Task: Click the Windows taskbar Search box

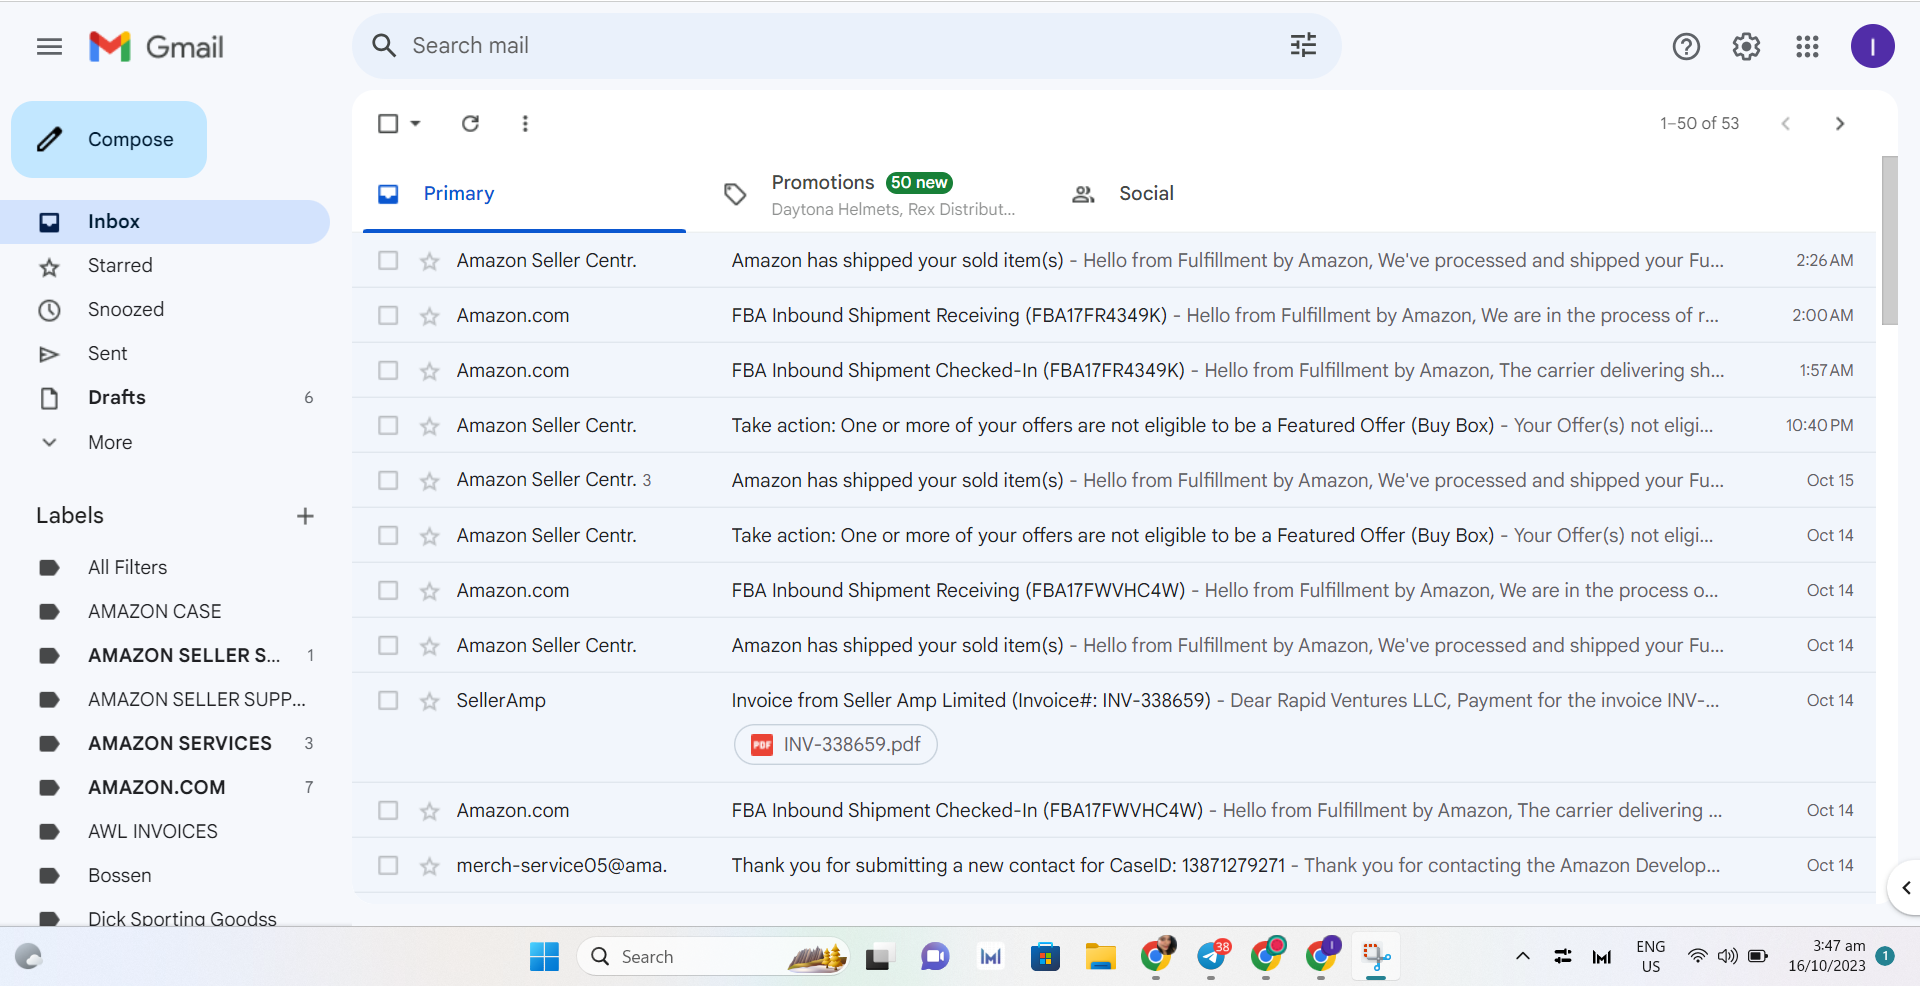Action: [x=714, y=957]
